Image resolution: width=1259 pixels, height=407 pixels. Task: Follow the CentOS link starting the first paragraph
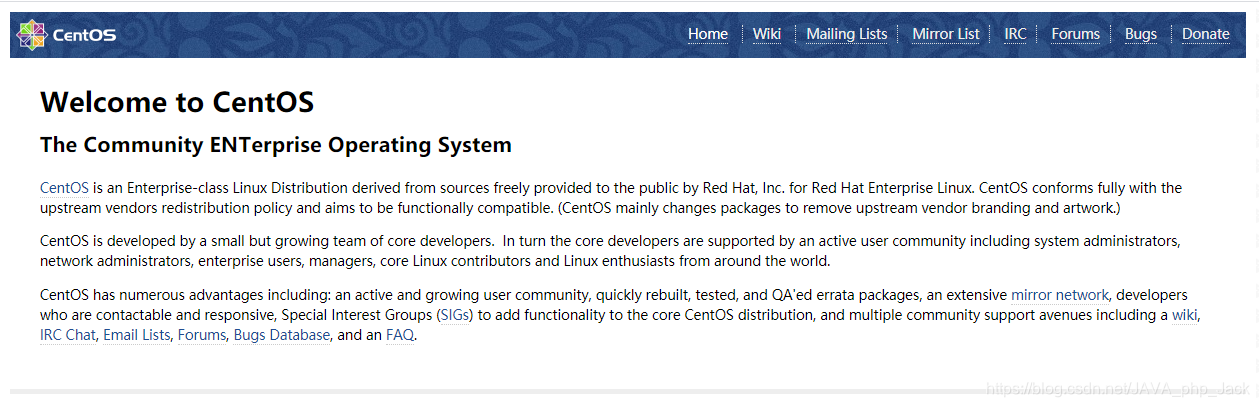pyautogui.click(x=65, y=187)
